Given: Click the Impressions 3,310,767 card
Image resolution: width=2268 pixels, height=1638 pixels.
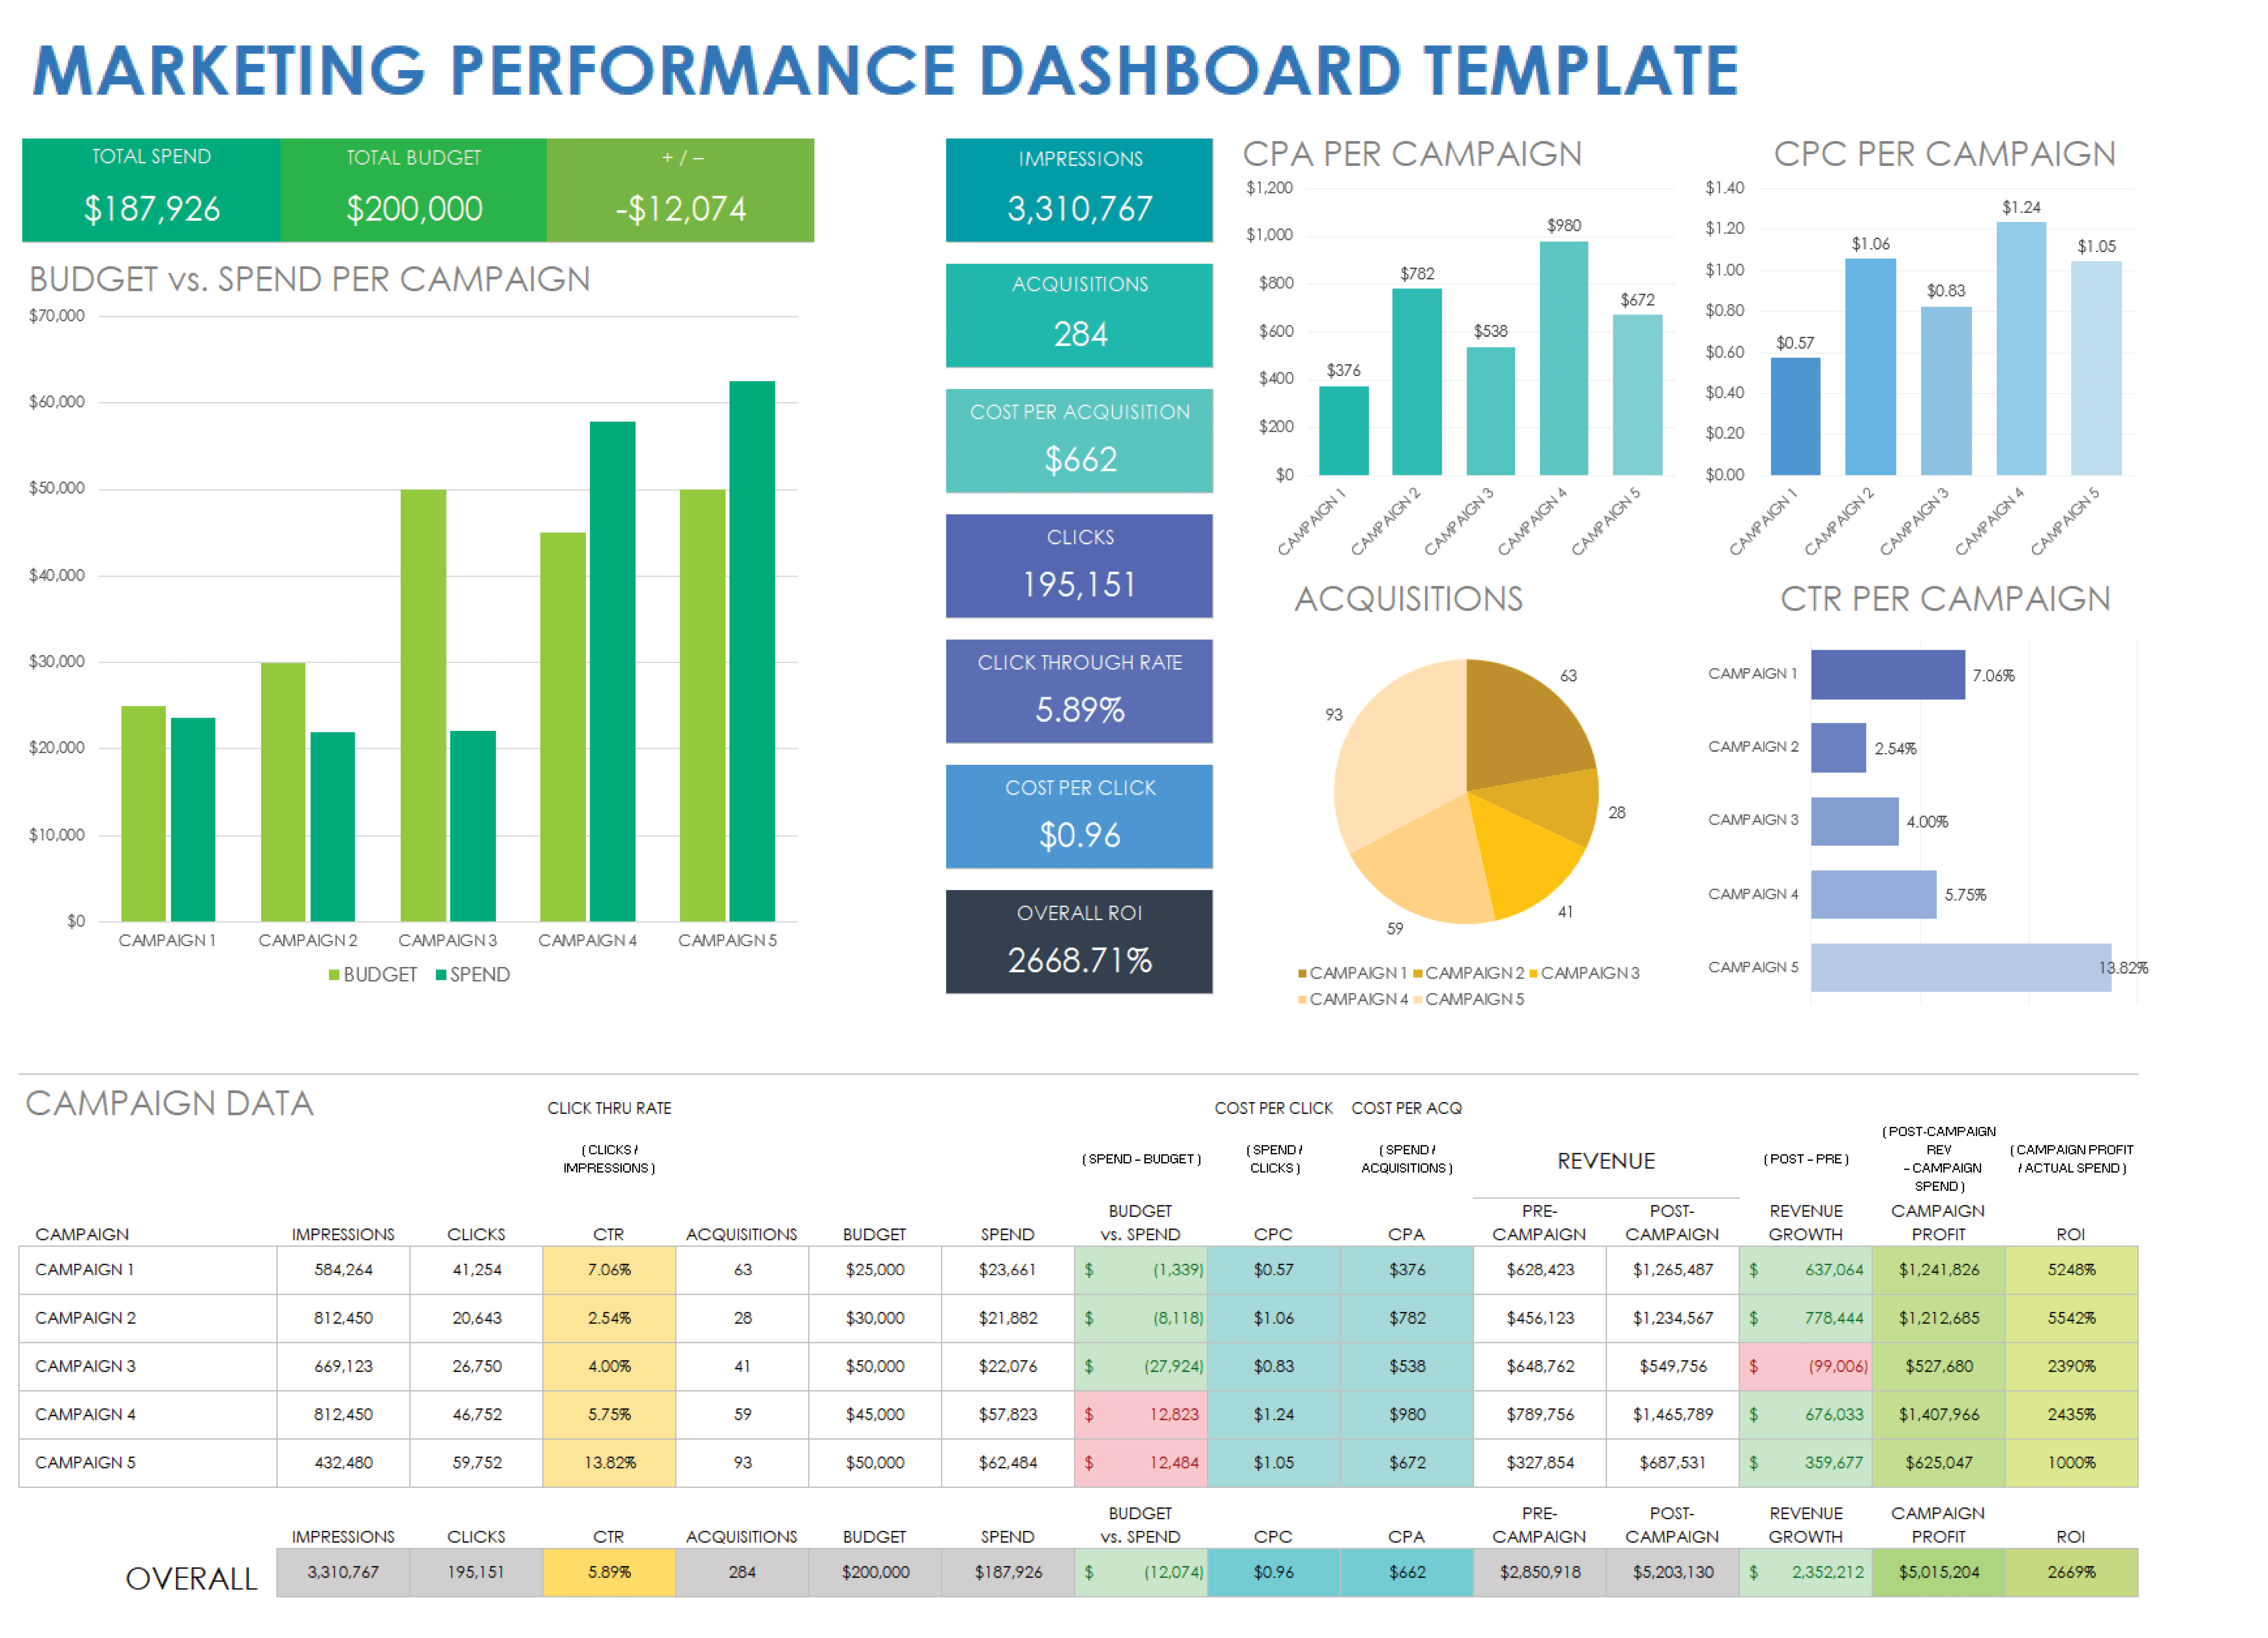Looking at the screenshot, I should tap(1079, 190).
